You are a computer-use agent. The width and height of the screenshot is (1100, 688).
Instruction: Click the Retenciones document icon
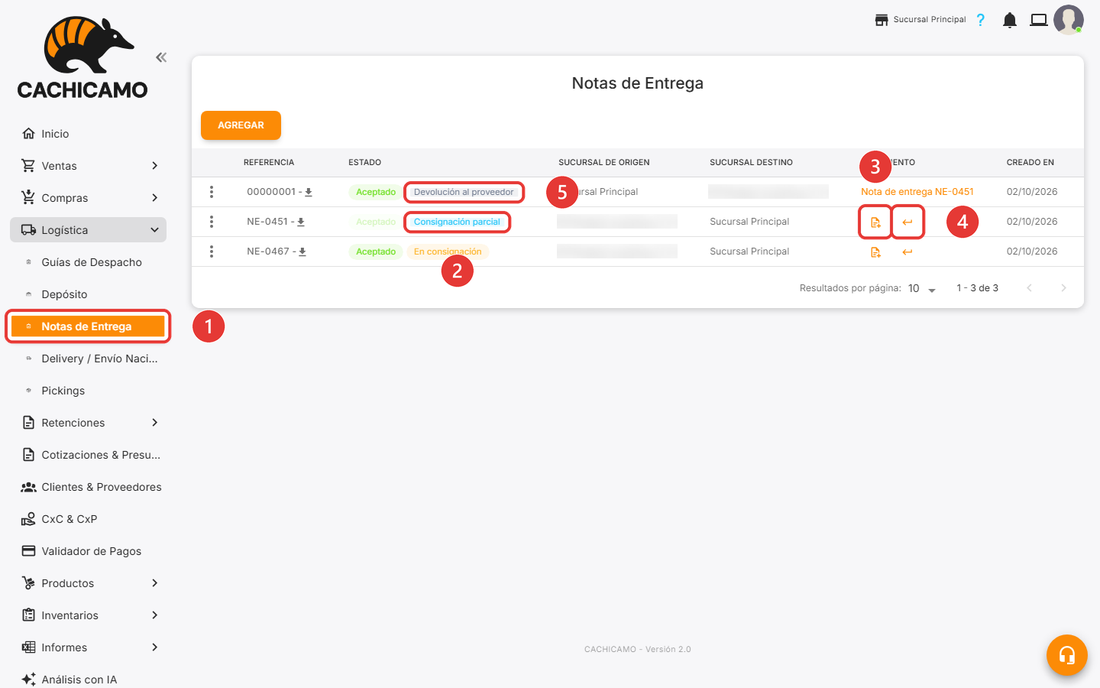[x=28, y=422]
